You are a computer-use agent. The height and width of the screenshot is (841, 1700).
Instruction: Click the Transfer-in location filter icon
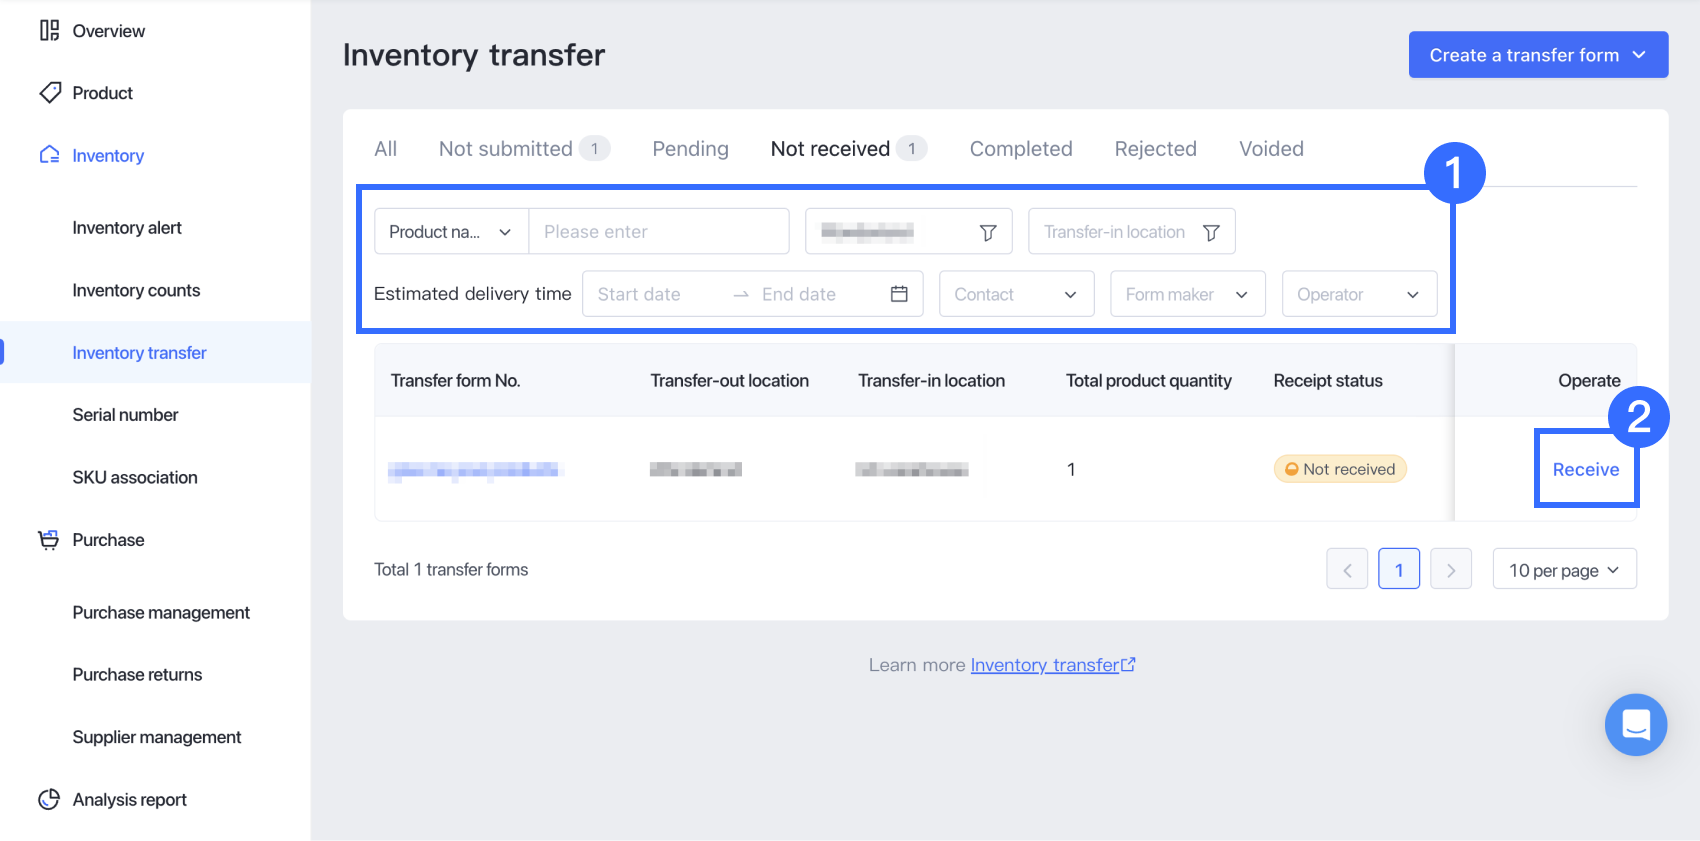point(1211,232)
